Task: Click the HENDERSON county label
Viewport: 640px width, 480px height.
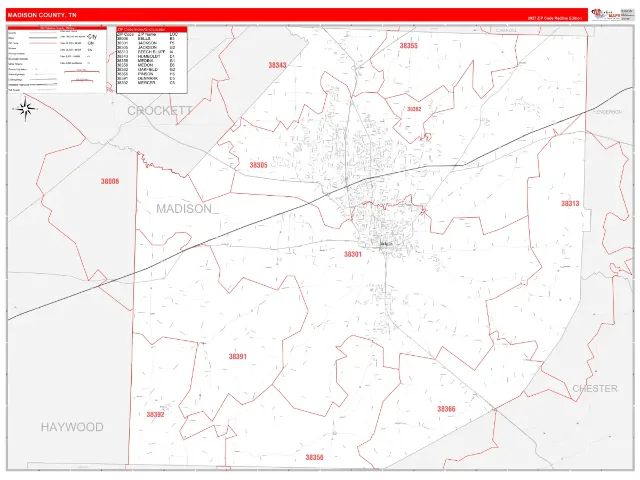Action: (607, 112)
